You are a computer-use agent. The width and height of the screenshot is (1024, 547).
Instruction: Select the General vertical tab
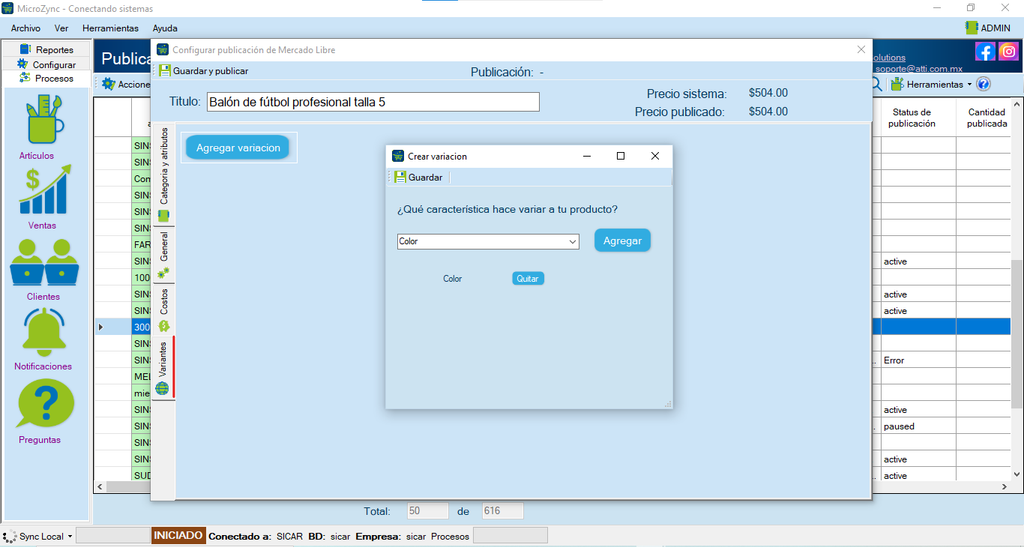[164, 255]
